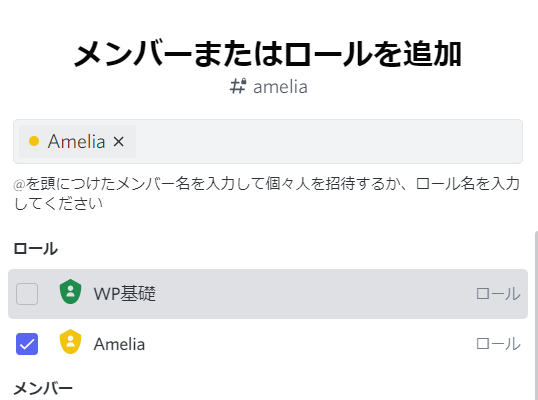The width and height of the screenshot is (538, 400).
Task: Select the Amelia role name in list
Action: (119, 344)
